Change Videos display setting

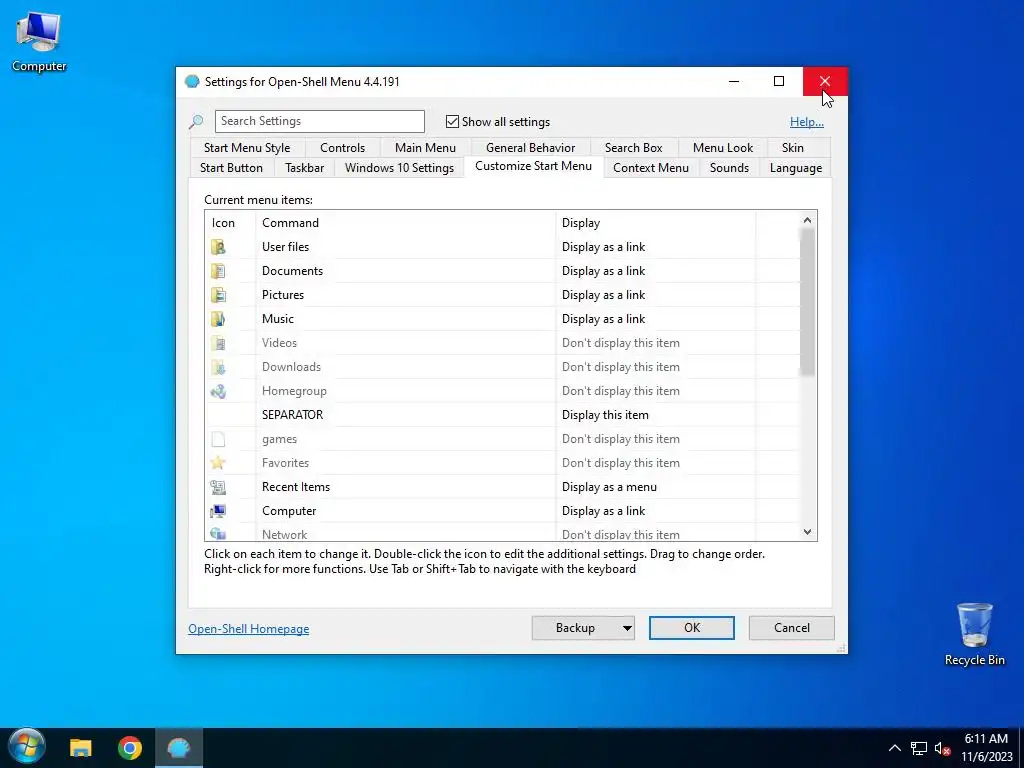(x=621, y=343)
